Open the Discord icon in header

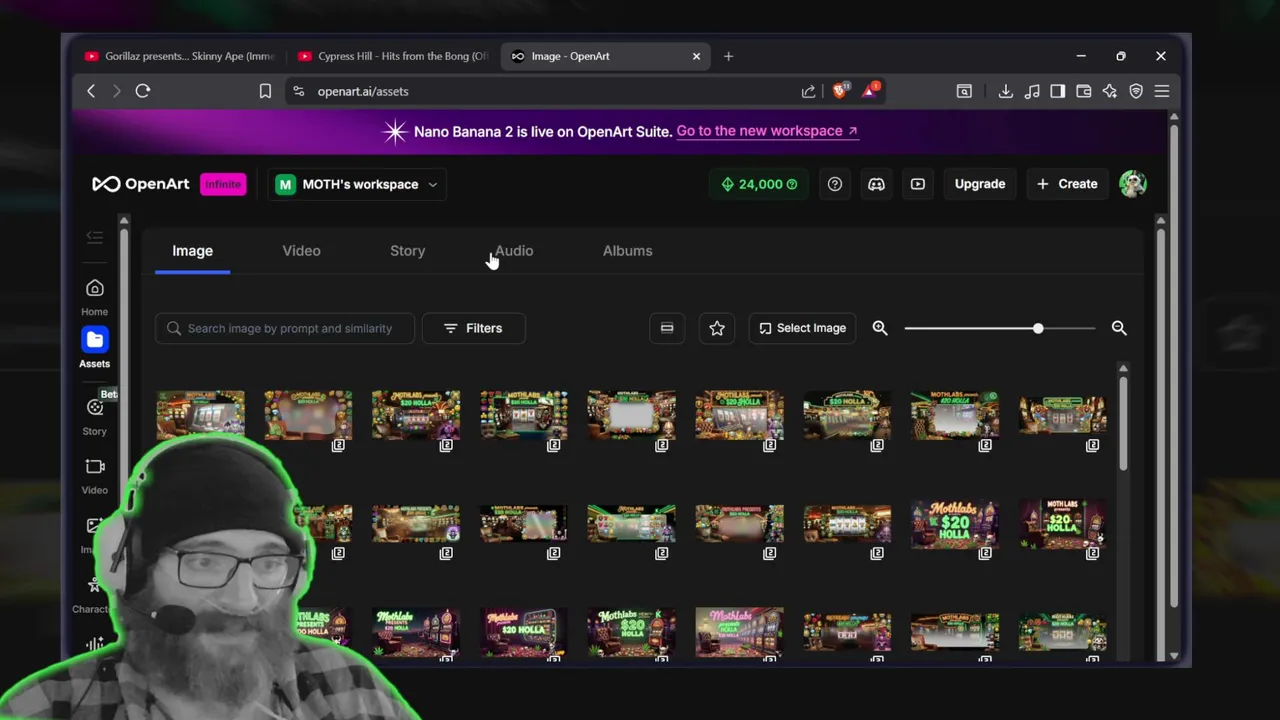pos(876,184)
